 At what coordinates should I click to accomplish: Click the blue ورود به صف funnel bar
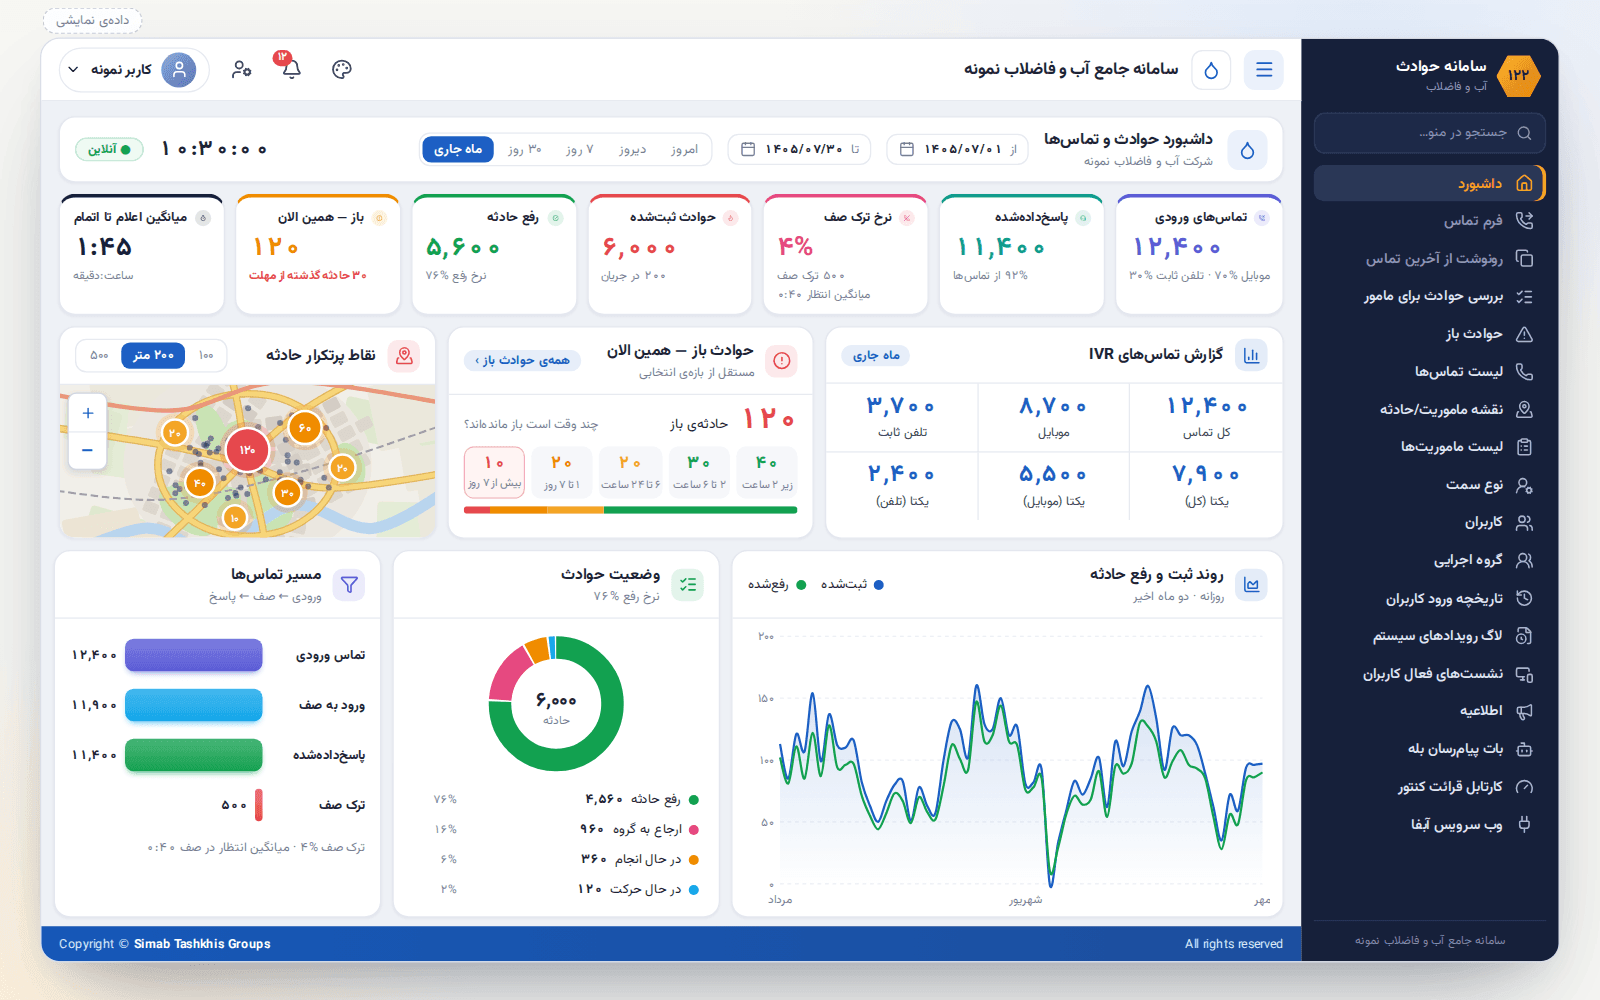(x=194, y=705)
